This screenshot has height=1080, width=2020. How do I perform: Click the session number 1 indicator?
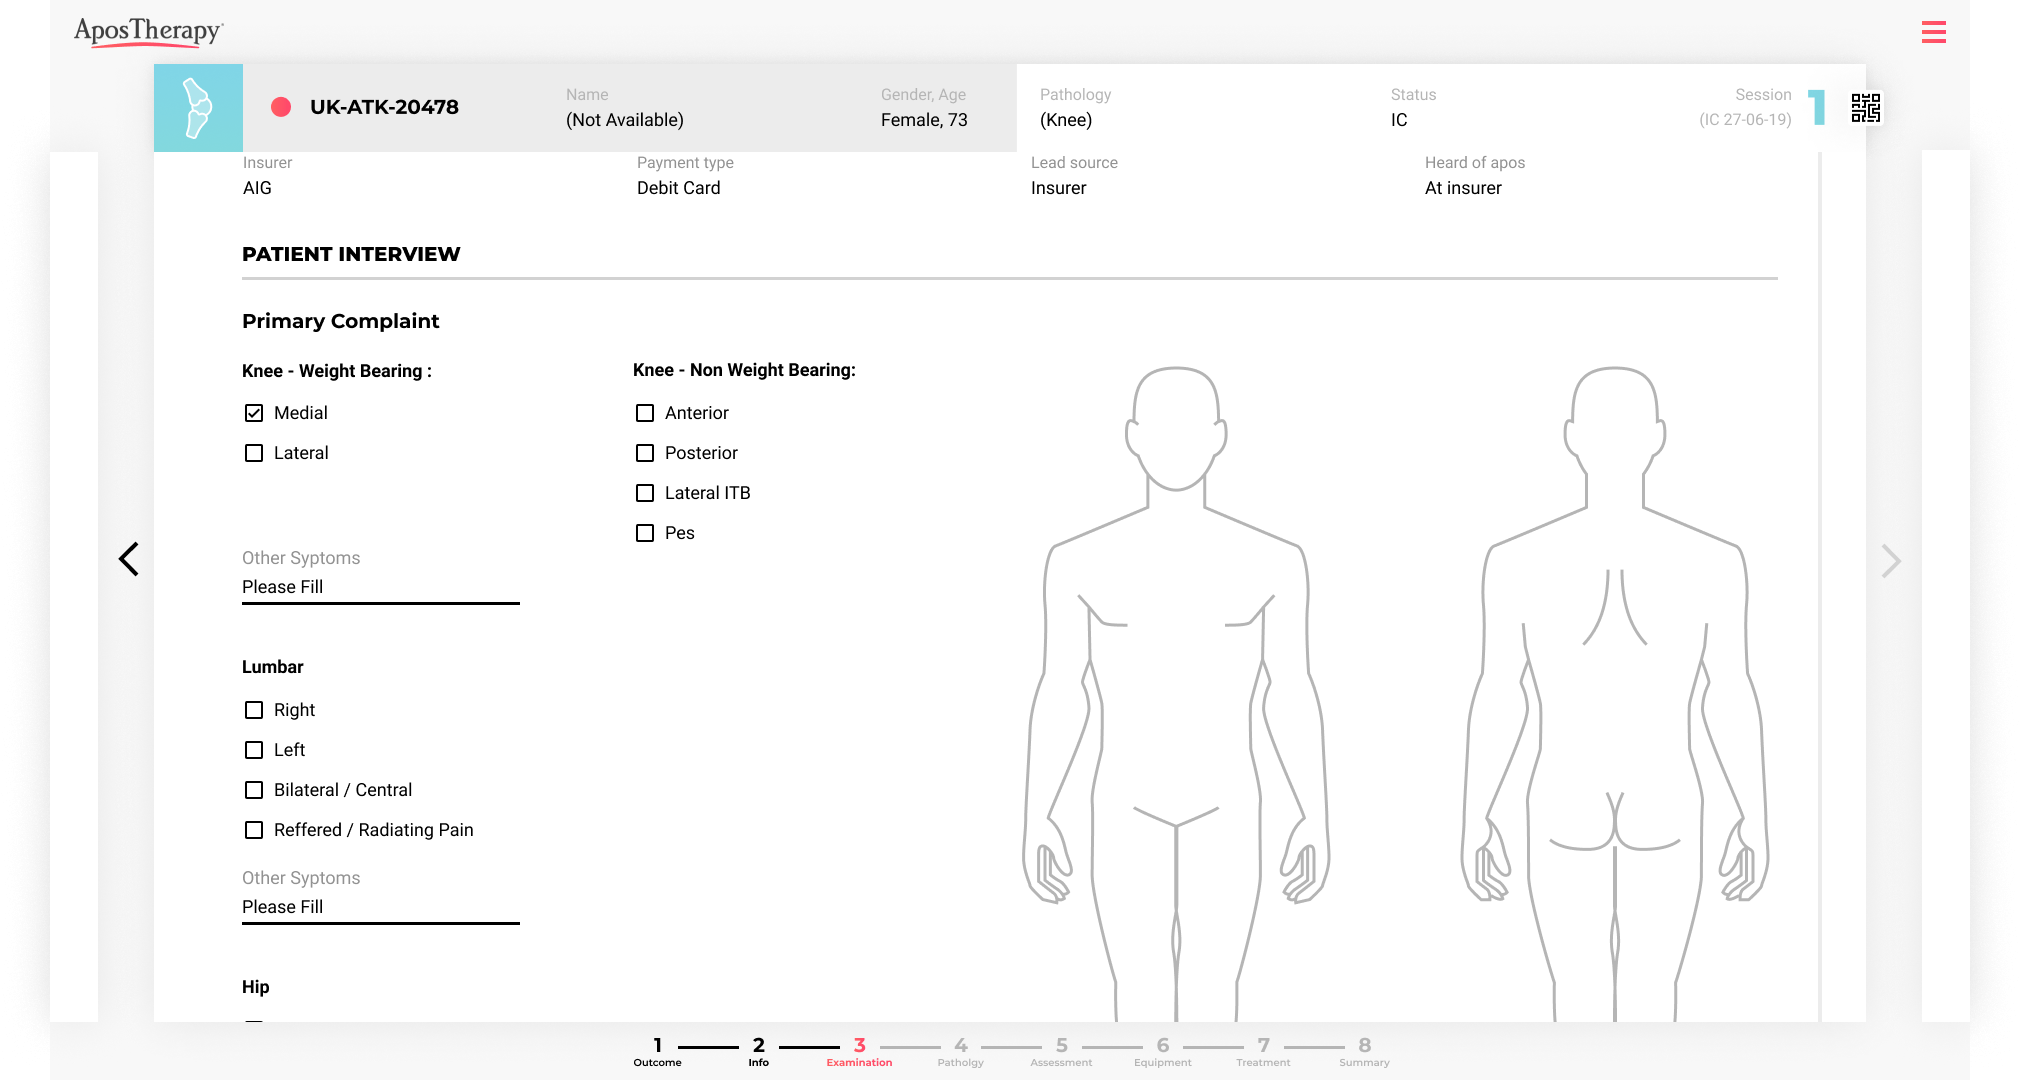click(x=1817, y=108)
